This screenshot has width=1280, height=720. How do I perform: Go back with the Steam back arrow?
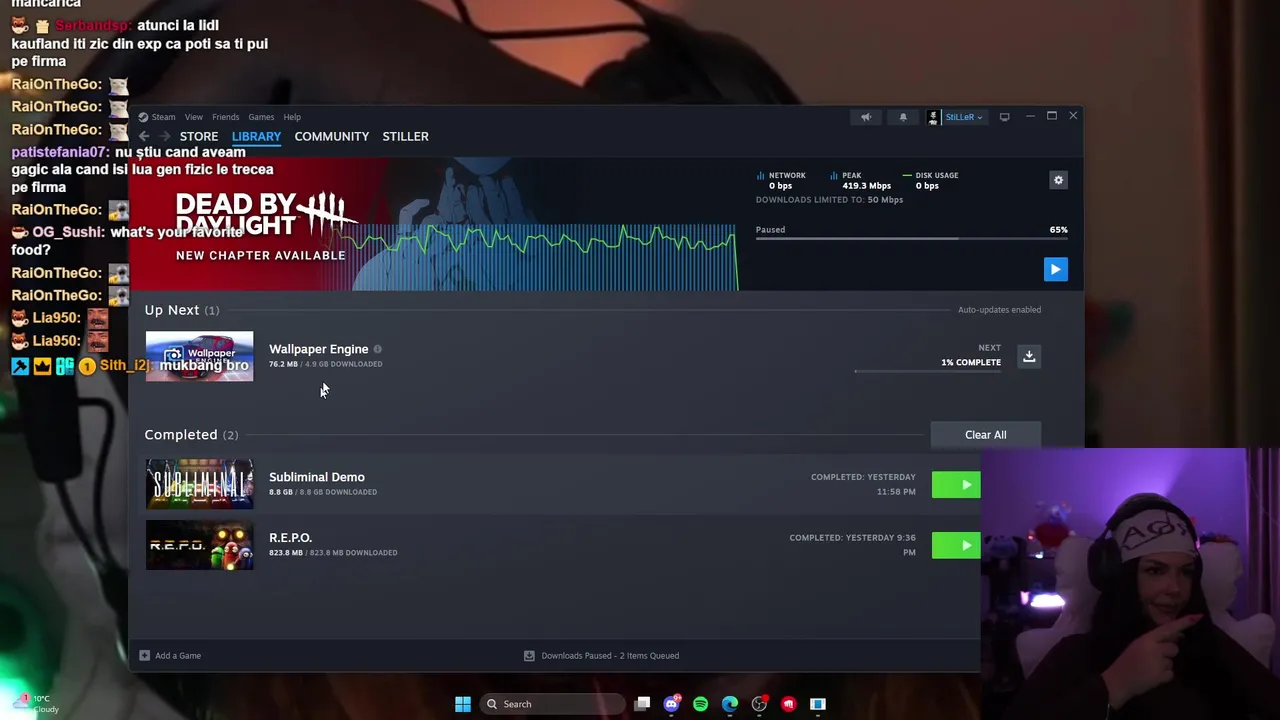click(x=144, y=136)
